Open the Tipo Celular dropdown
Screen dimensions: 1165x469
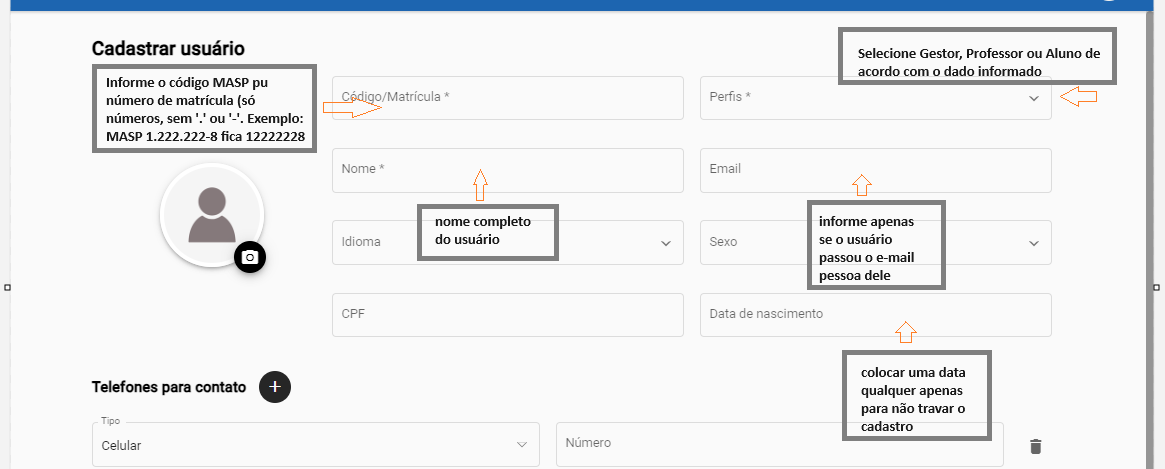pos(315,444)
